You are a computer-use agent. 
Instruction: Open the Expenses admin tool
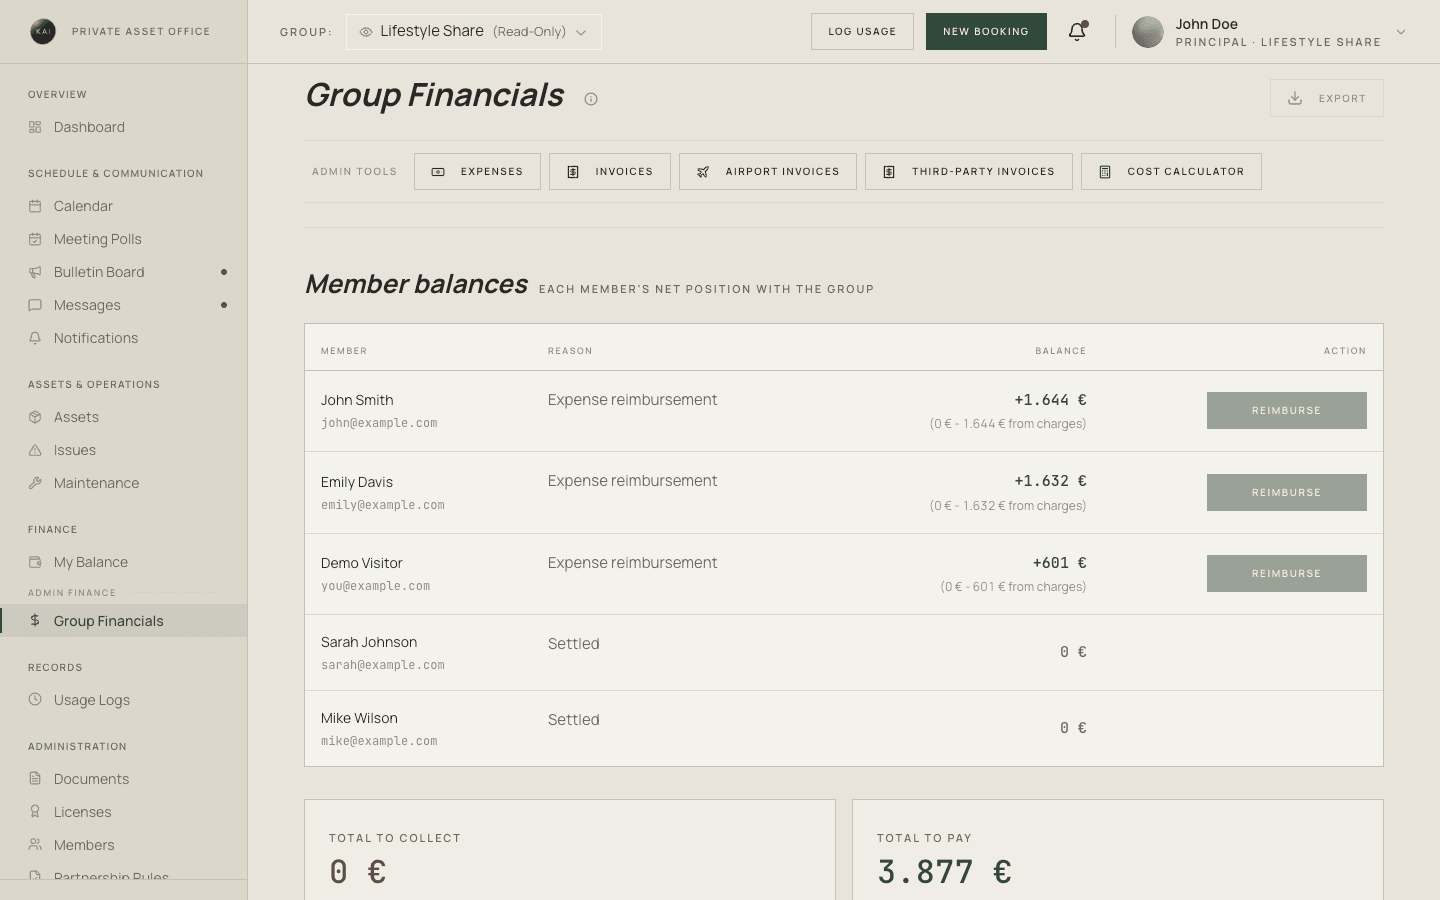[477, 172]
